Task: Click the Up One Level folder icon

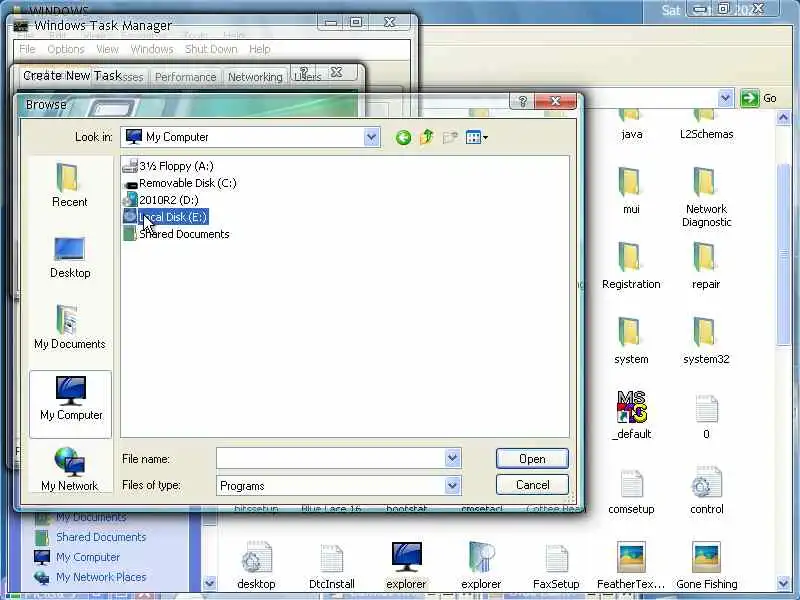Action: 427,137
